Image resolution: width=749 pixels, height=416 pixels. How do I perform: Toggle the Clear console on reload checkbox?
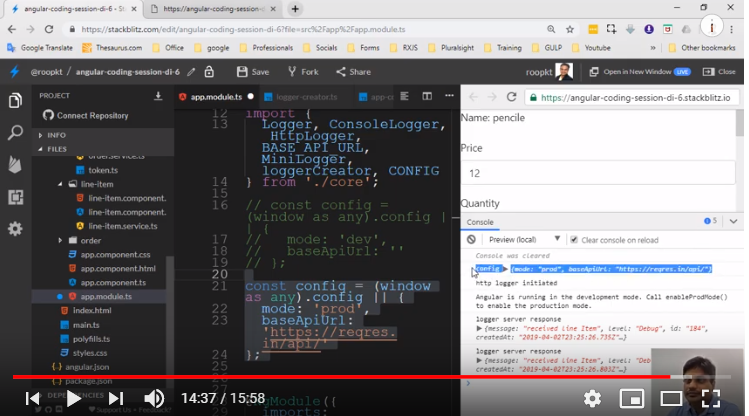click(573, 240)
